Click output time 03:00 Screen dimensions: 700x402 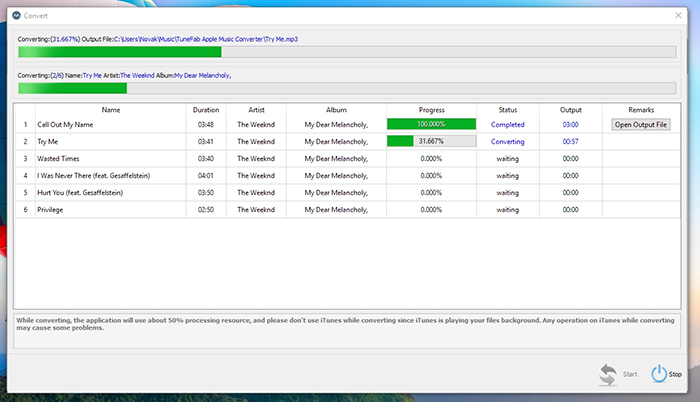coord(571,125)
